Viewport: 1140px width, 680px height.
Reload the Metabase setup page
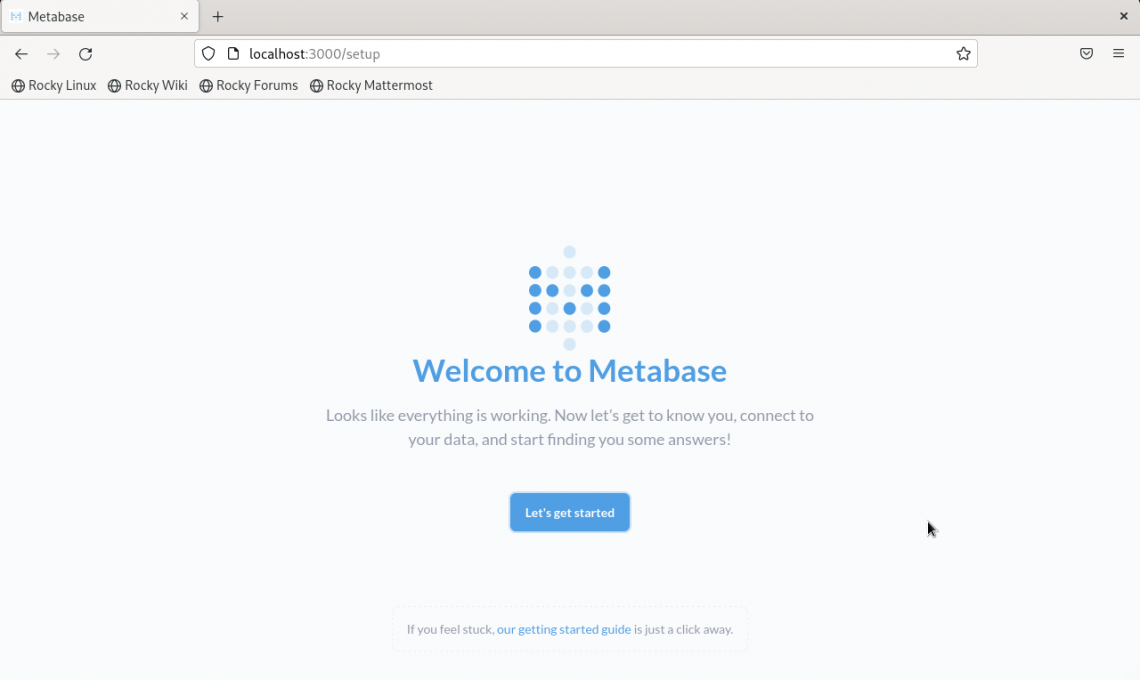(x=85, y=54)
